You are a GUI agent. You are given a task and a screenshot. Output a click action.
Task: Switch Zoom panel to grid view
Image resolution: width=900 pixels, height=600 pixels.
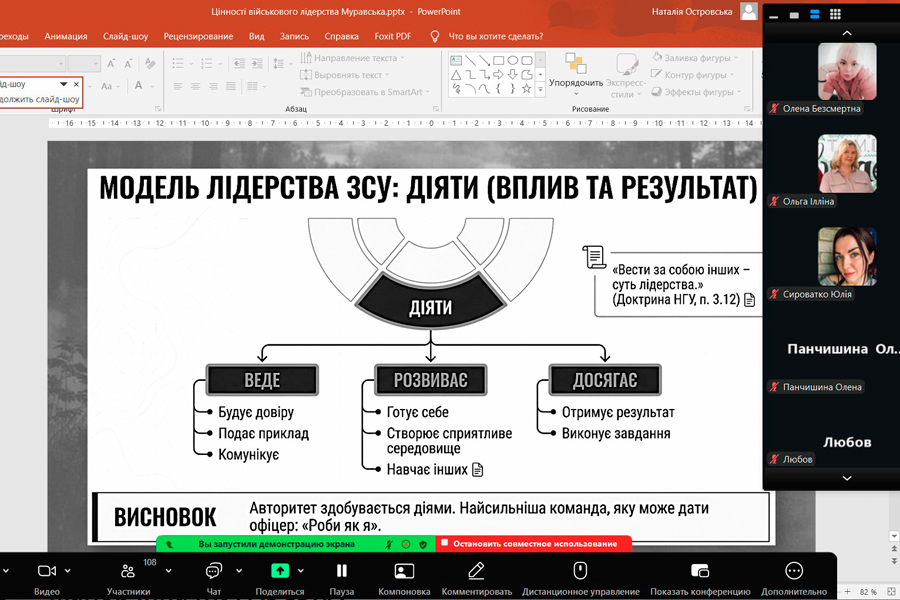pyautogui.click(x=835, y=14)
